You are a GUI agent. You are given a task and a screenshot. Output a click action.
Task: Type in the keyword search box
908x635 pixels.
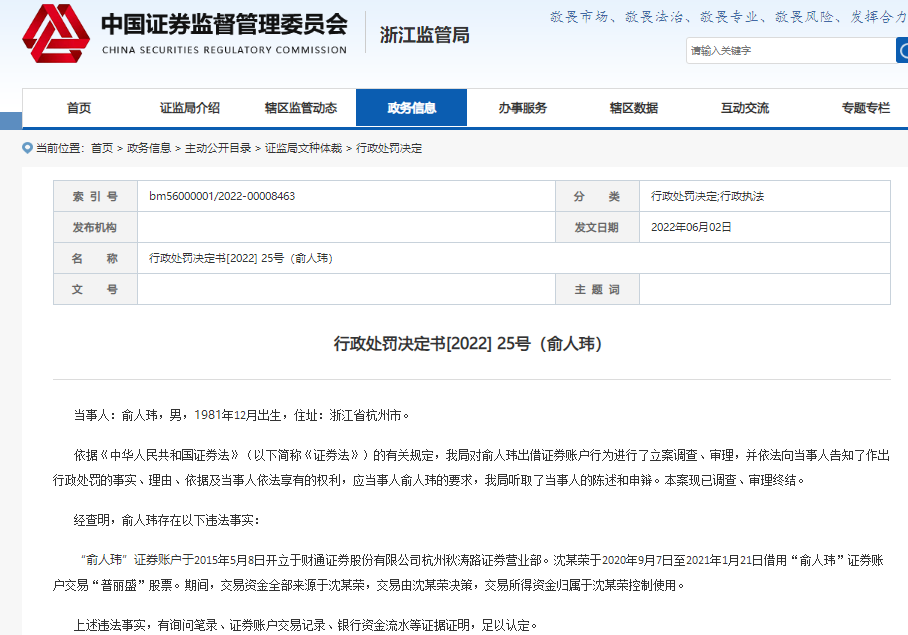tap(788, 50)
